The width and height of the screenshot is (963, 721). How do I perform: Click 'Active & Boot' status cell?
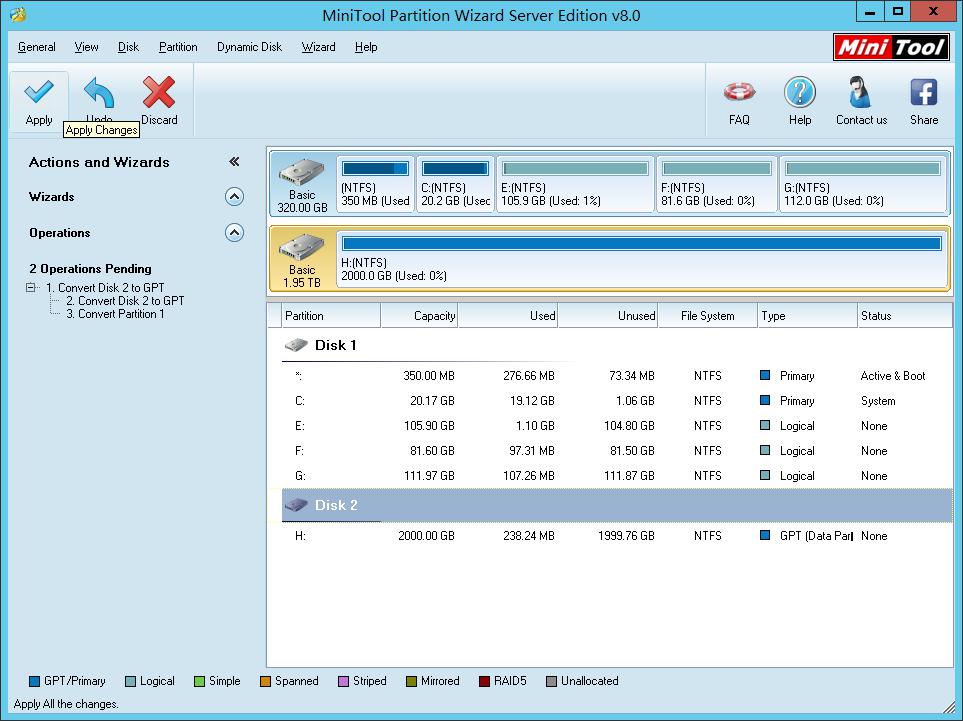893,376
